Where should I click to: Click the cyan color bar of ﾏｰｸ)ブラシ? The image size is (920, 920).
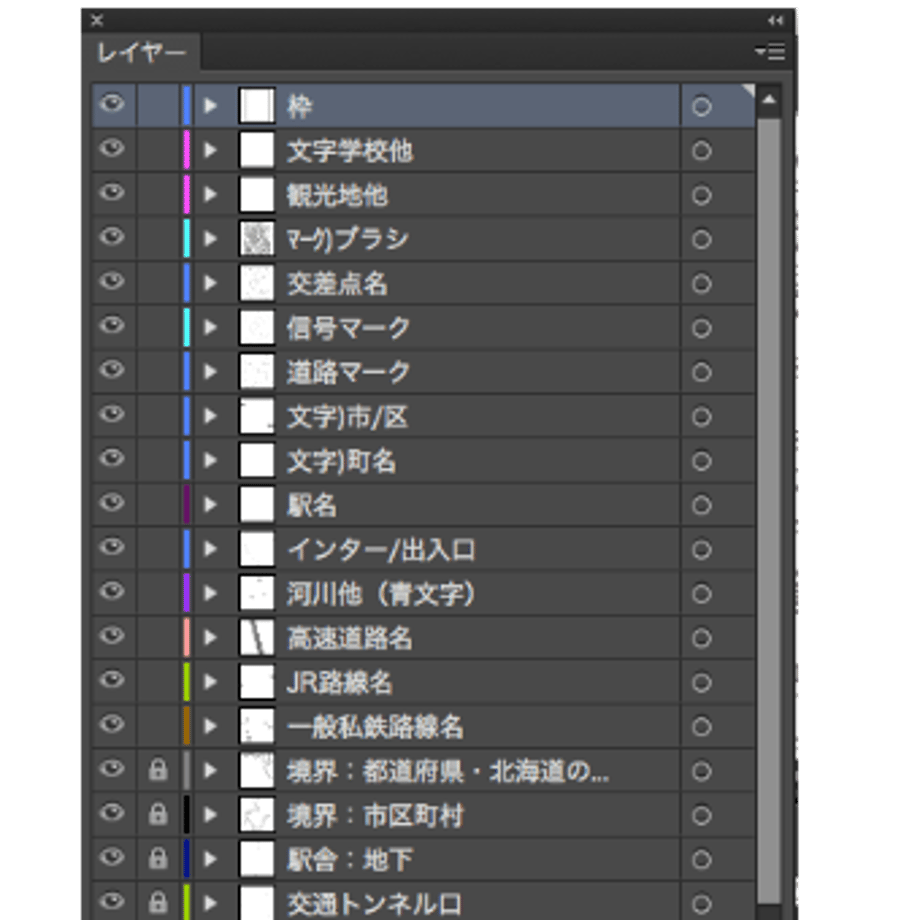coord(187,239)
